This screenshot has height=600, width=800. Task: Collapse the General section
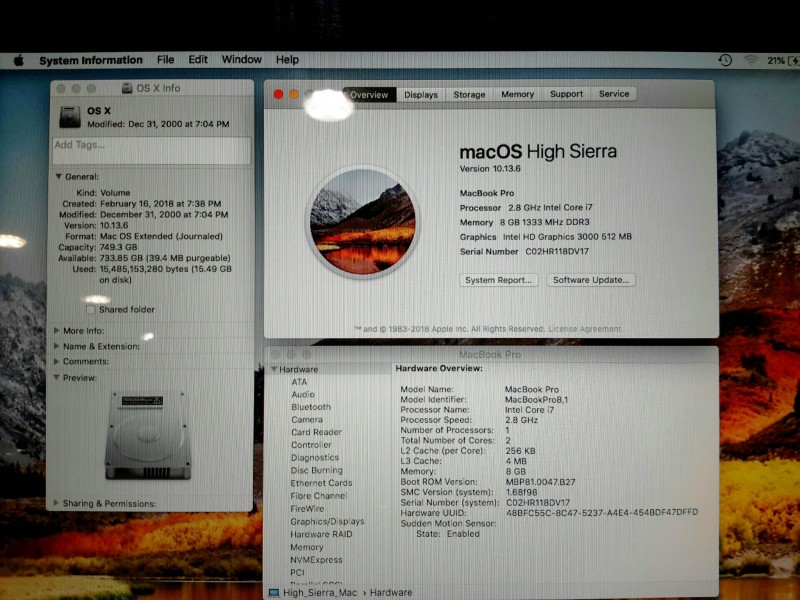pyautogui.click(x=59, y=177)
